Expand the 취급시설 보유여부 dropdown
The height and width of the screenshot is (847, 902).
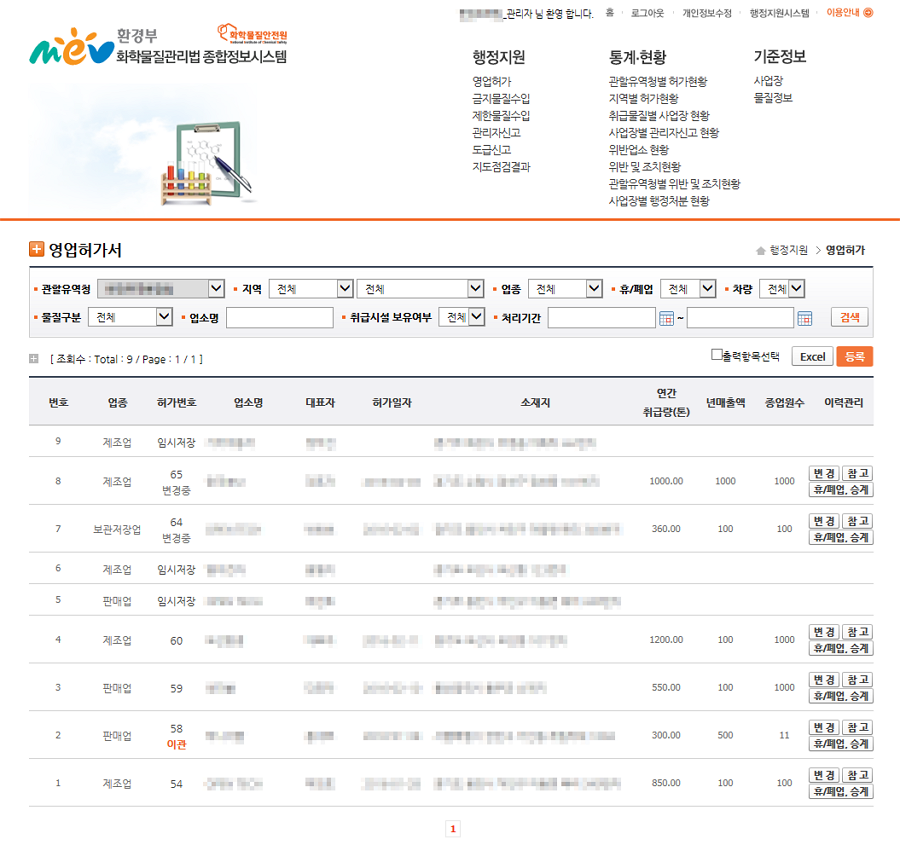tap(462, 317)
